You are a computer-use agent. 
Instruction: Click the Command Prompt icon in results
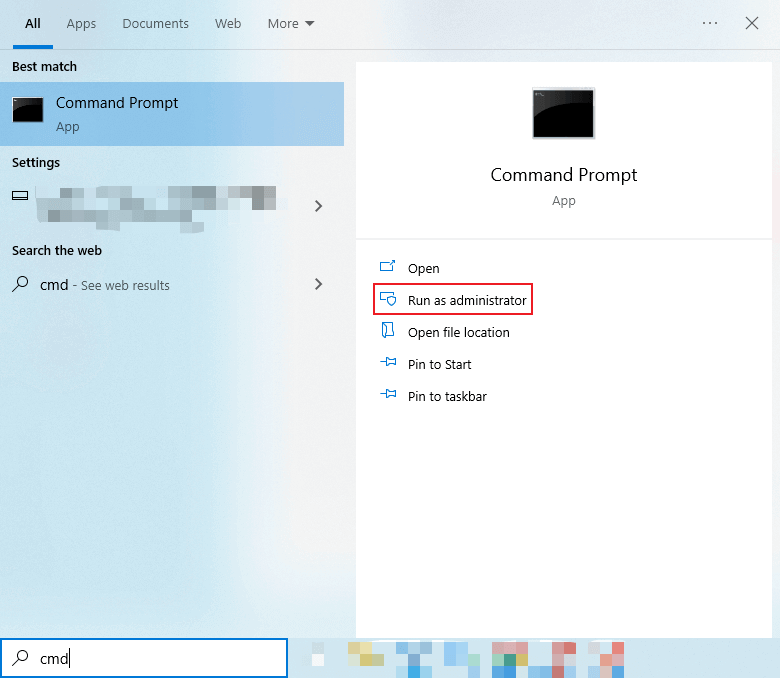click(x=28, y=109)
